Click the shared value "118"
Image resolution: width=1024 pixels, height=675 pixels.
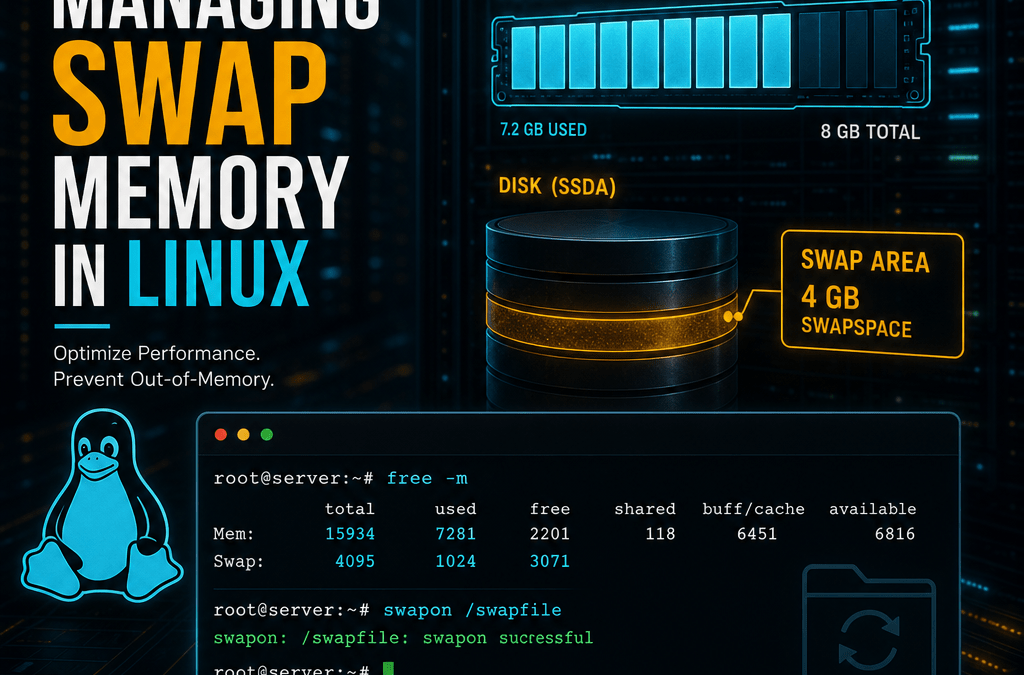(x=660, y=534)
